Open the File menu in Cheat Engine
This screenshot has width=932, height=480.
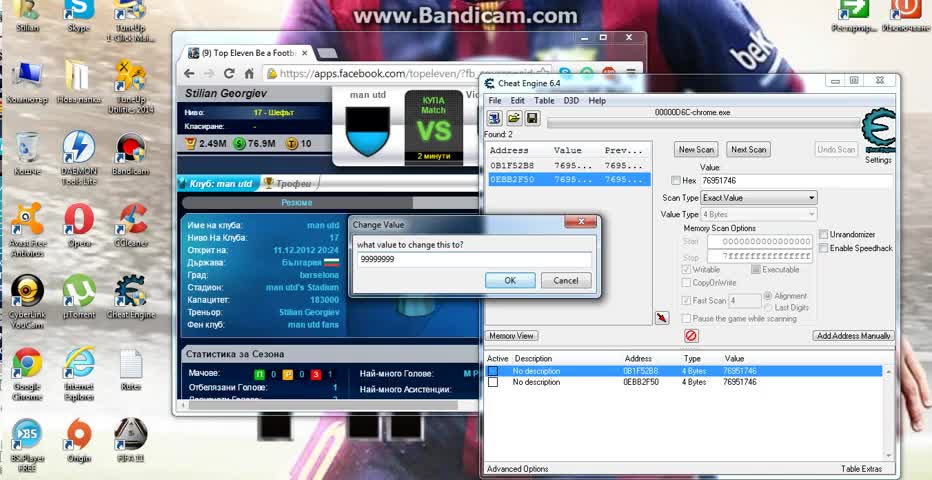point(495,100)
